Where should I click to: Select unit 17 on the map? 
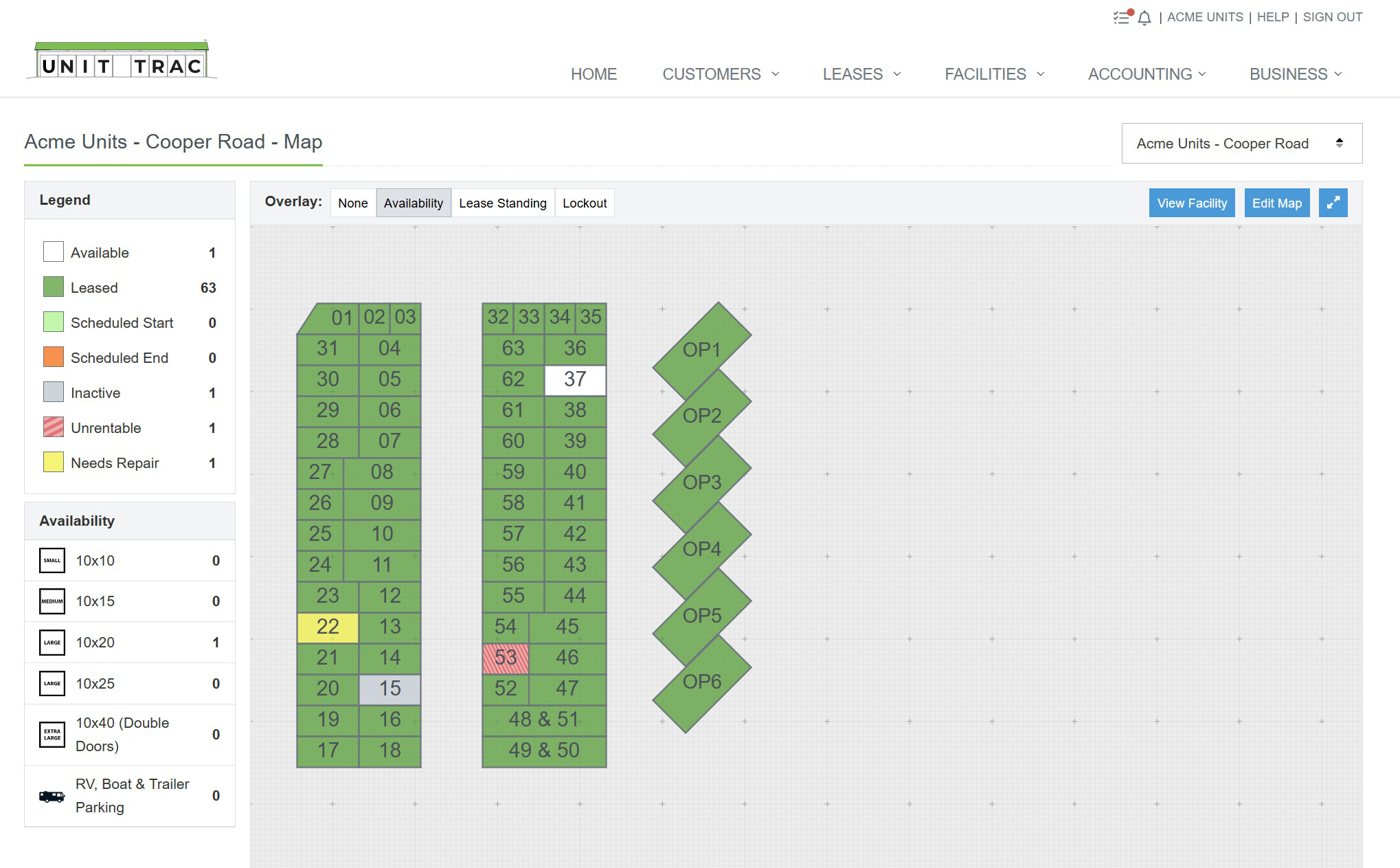(x=328, y=751)
